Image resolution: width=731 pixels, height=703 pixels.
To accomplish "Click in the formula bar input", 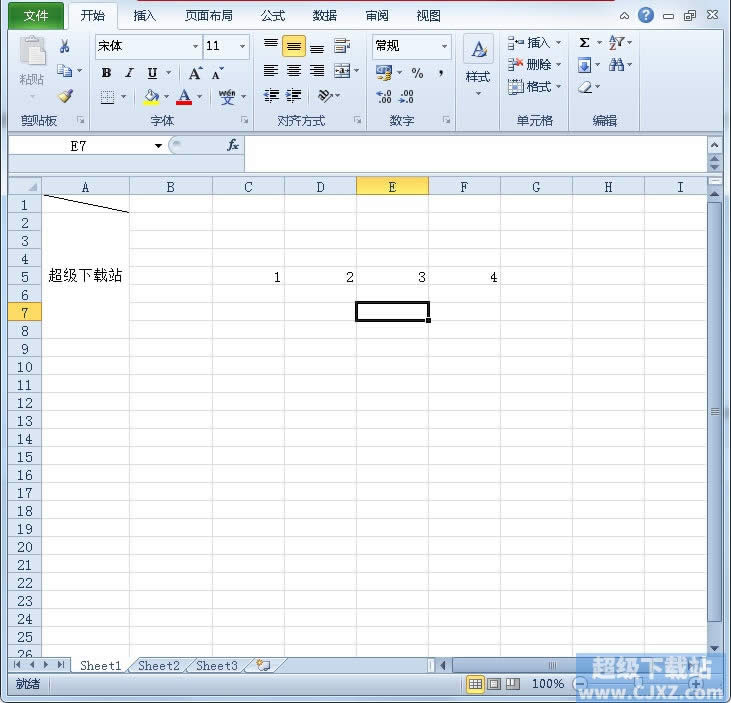I will pos(476,154).
